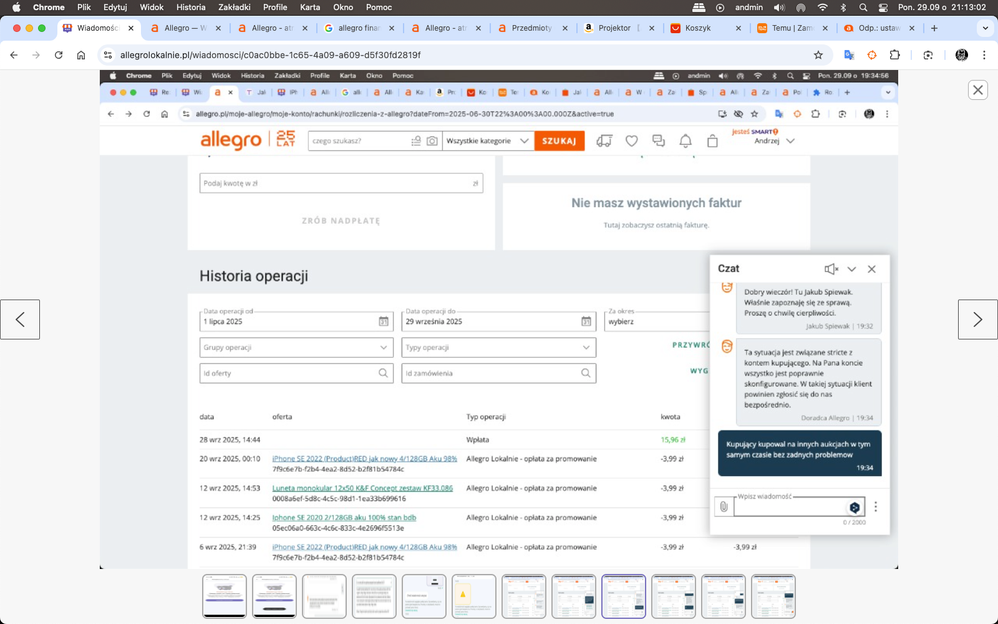
Task: Click the Bluetooth icon in the top menu bar
Action: 843,7
